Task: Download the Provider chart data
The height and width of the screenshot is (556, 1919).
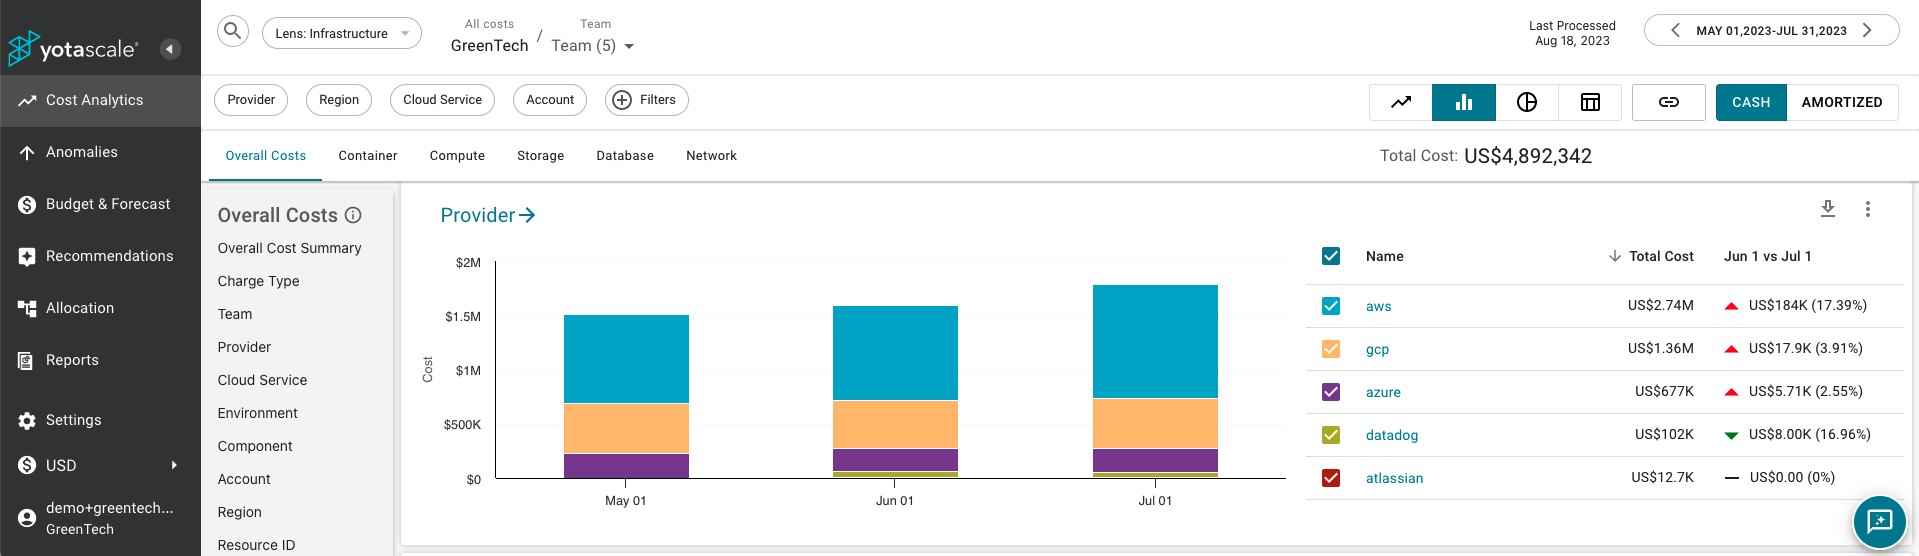Action: click(1828, 208)
